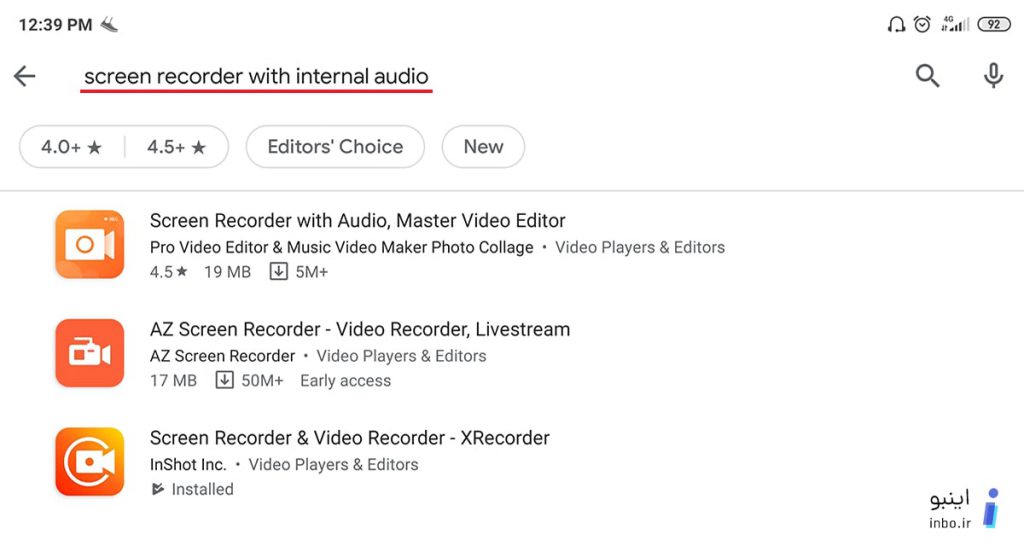
Task: Tap download icon beside 50M+
Action: tap(224, 379)
